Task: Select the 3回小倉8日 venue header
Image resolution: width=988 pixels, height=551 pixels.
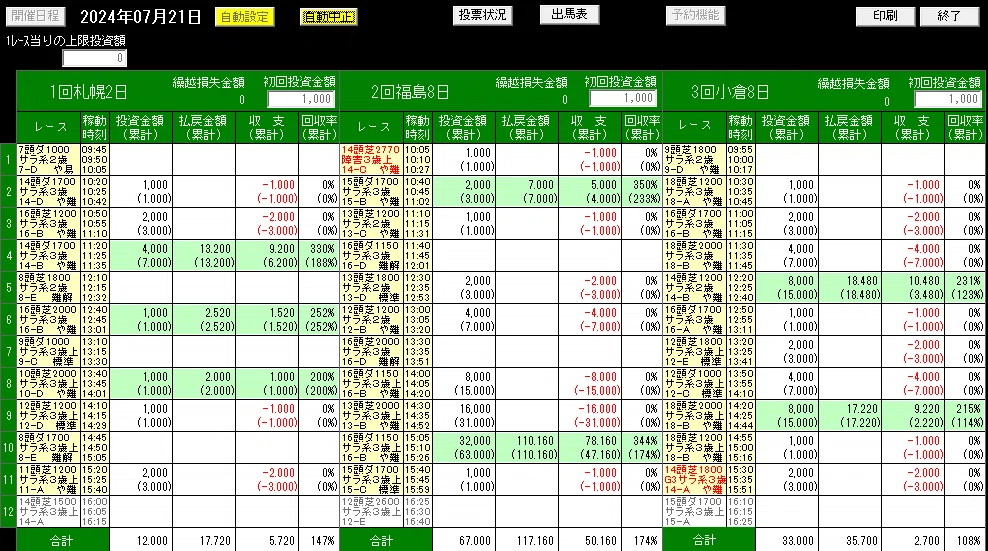Action: pos(730,92)
